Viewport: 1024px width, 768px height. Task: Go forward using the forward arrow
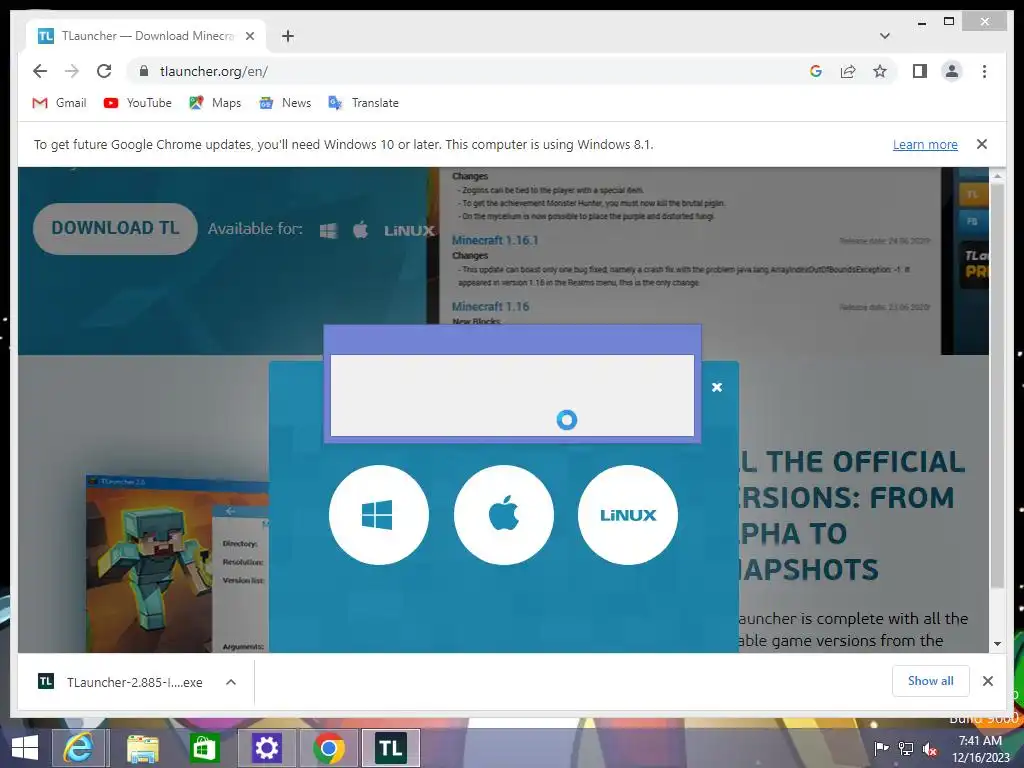72,71
